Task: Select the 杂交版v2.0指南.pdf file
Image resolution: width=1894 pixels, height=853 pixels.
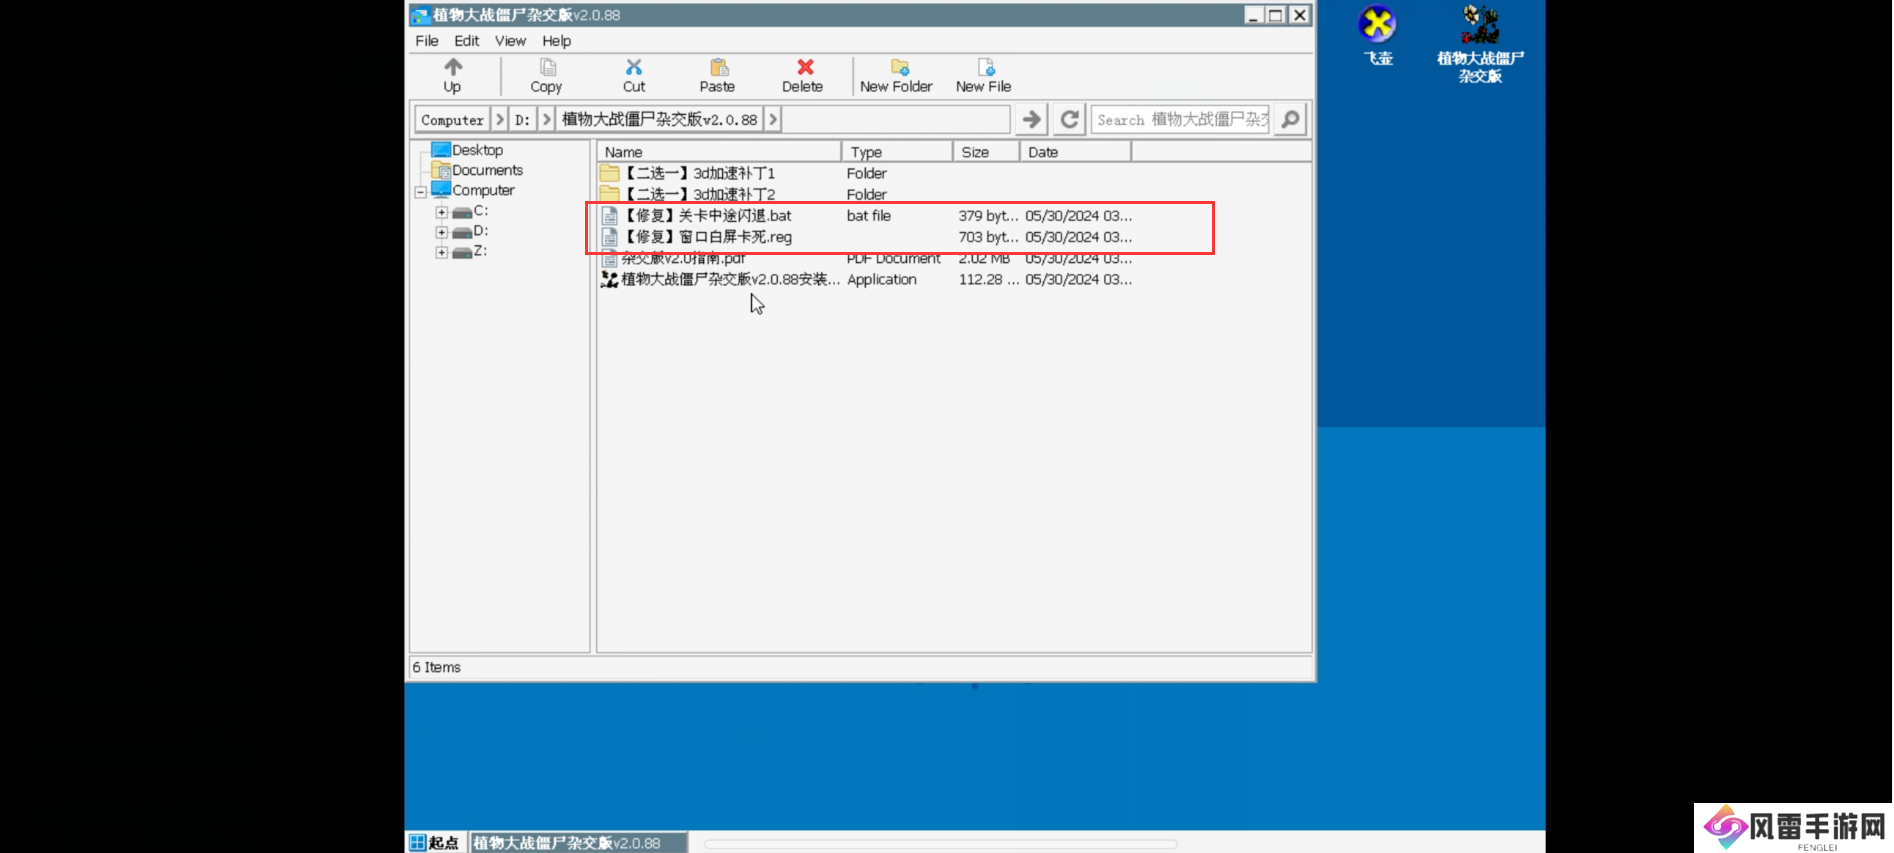Action: [x=684, y=259]
